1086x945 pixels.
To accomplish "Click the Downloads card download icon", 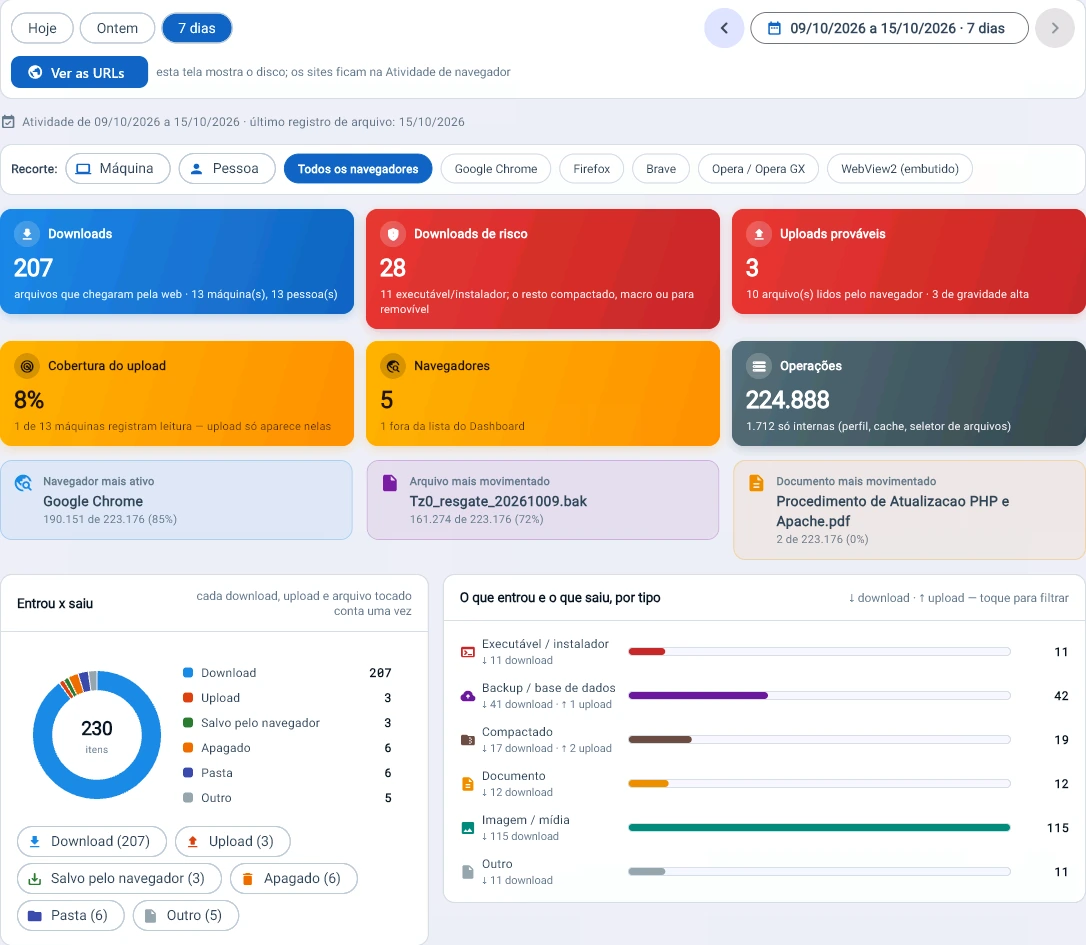I will tap(27, 234).
